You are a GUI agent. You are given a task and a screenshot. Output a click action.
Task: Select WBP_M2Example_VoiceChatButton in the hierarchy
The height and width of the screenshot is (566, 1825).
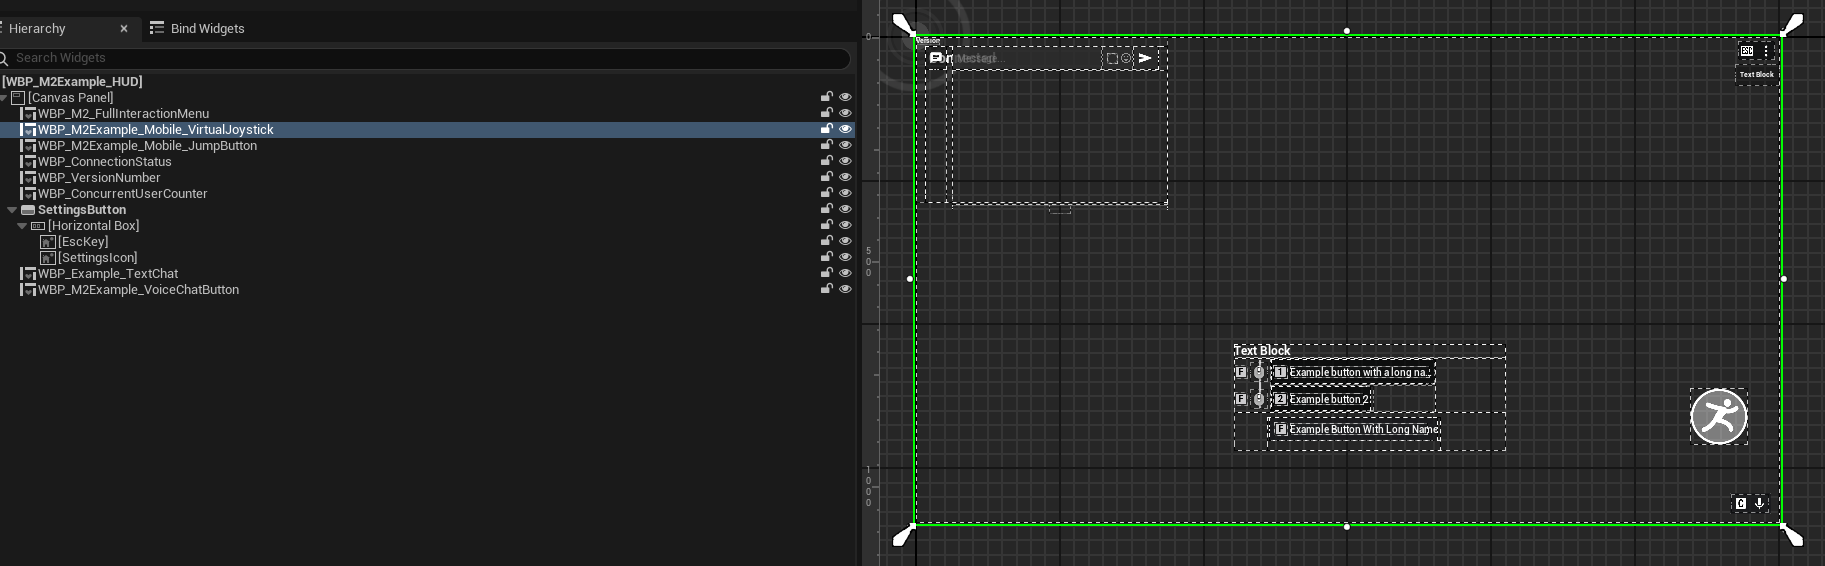coord(138,290)
